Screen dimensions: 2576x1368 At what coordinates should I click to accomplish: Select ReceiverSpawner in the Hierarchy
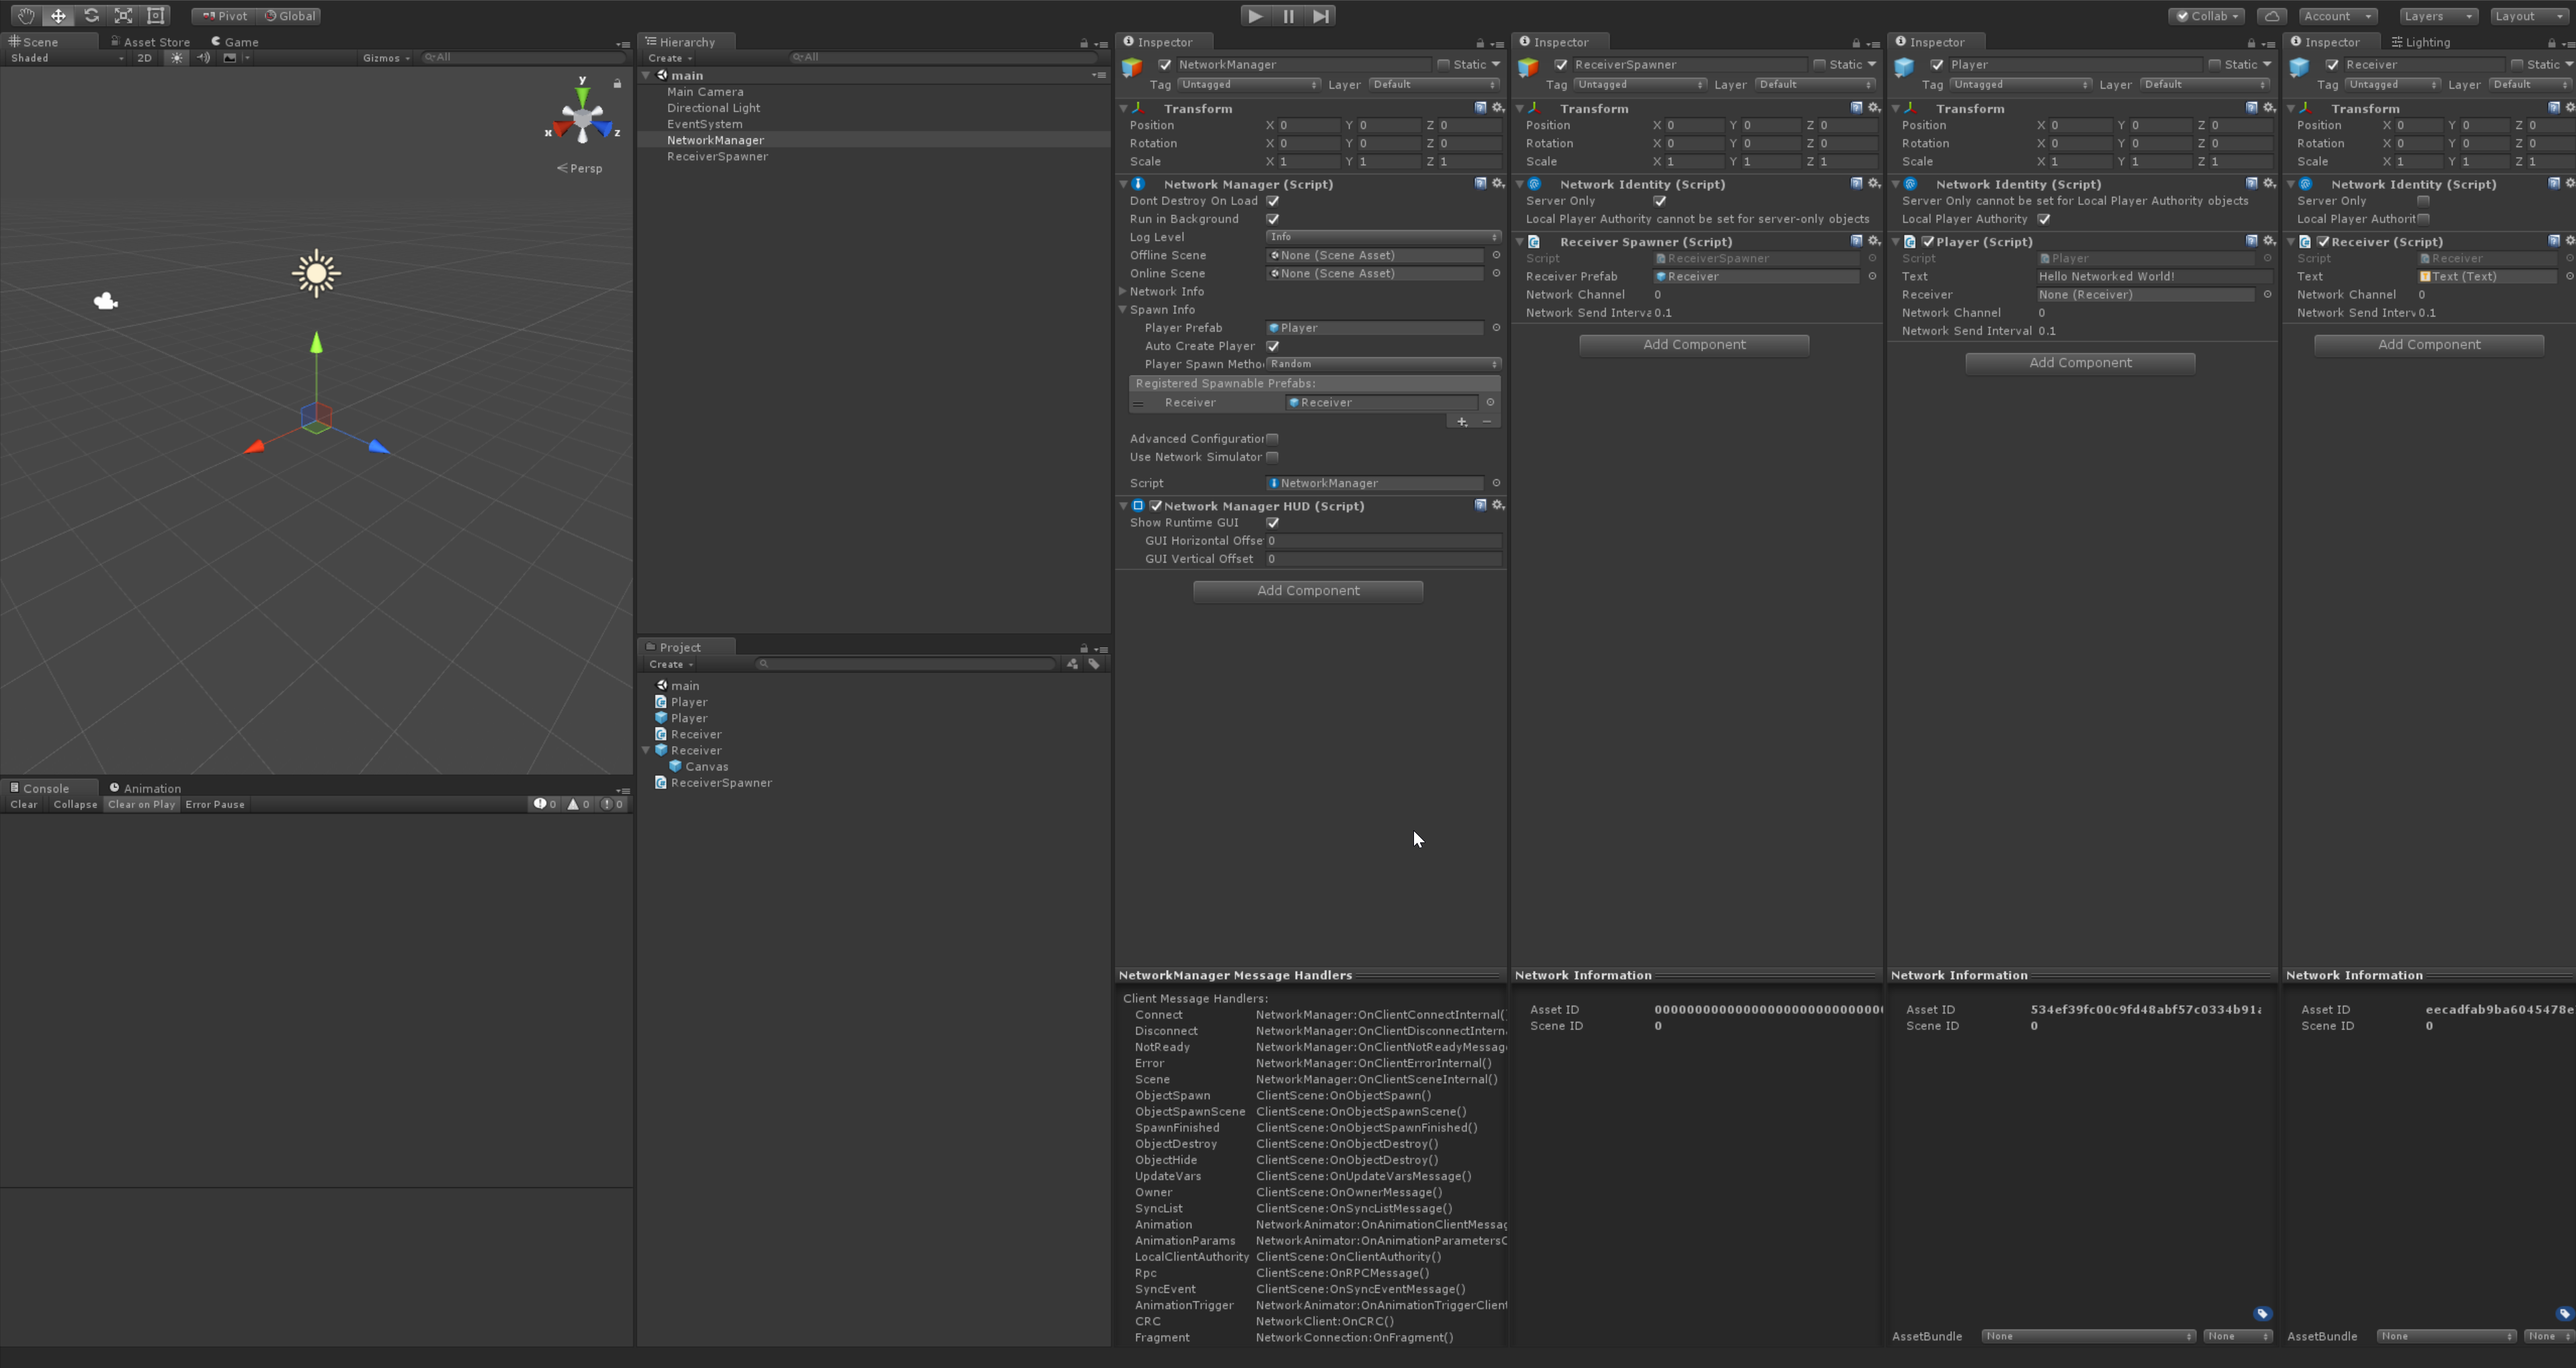pos(718,157)
